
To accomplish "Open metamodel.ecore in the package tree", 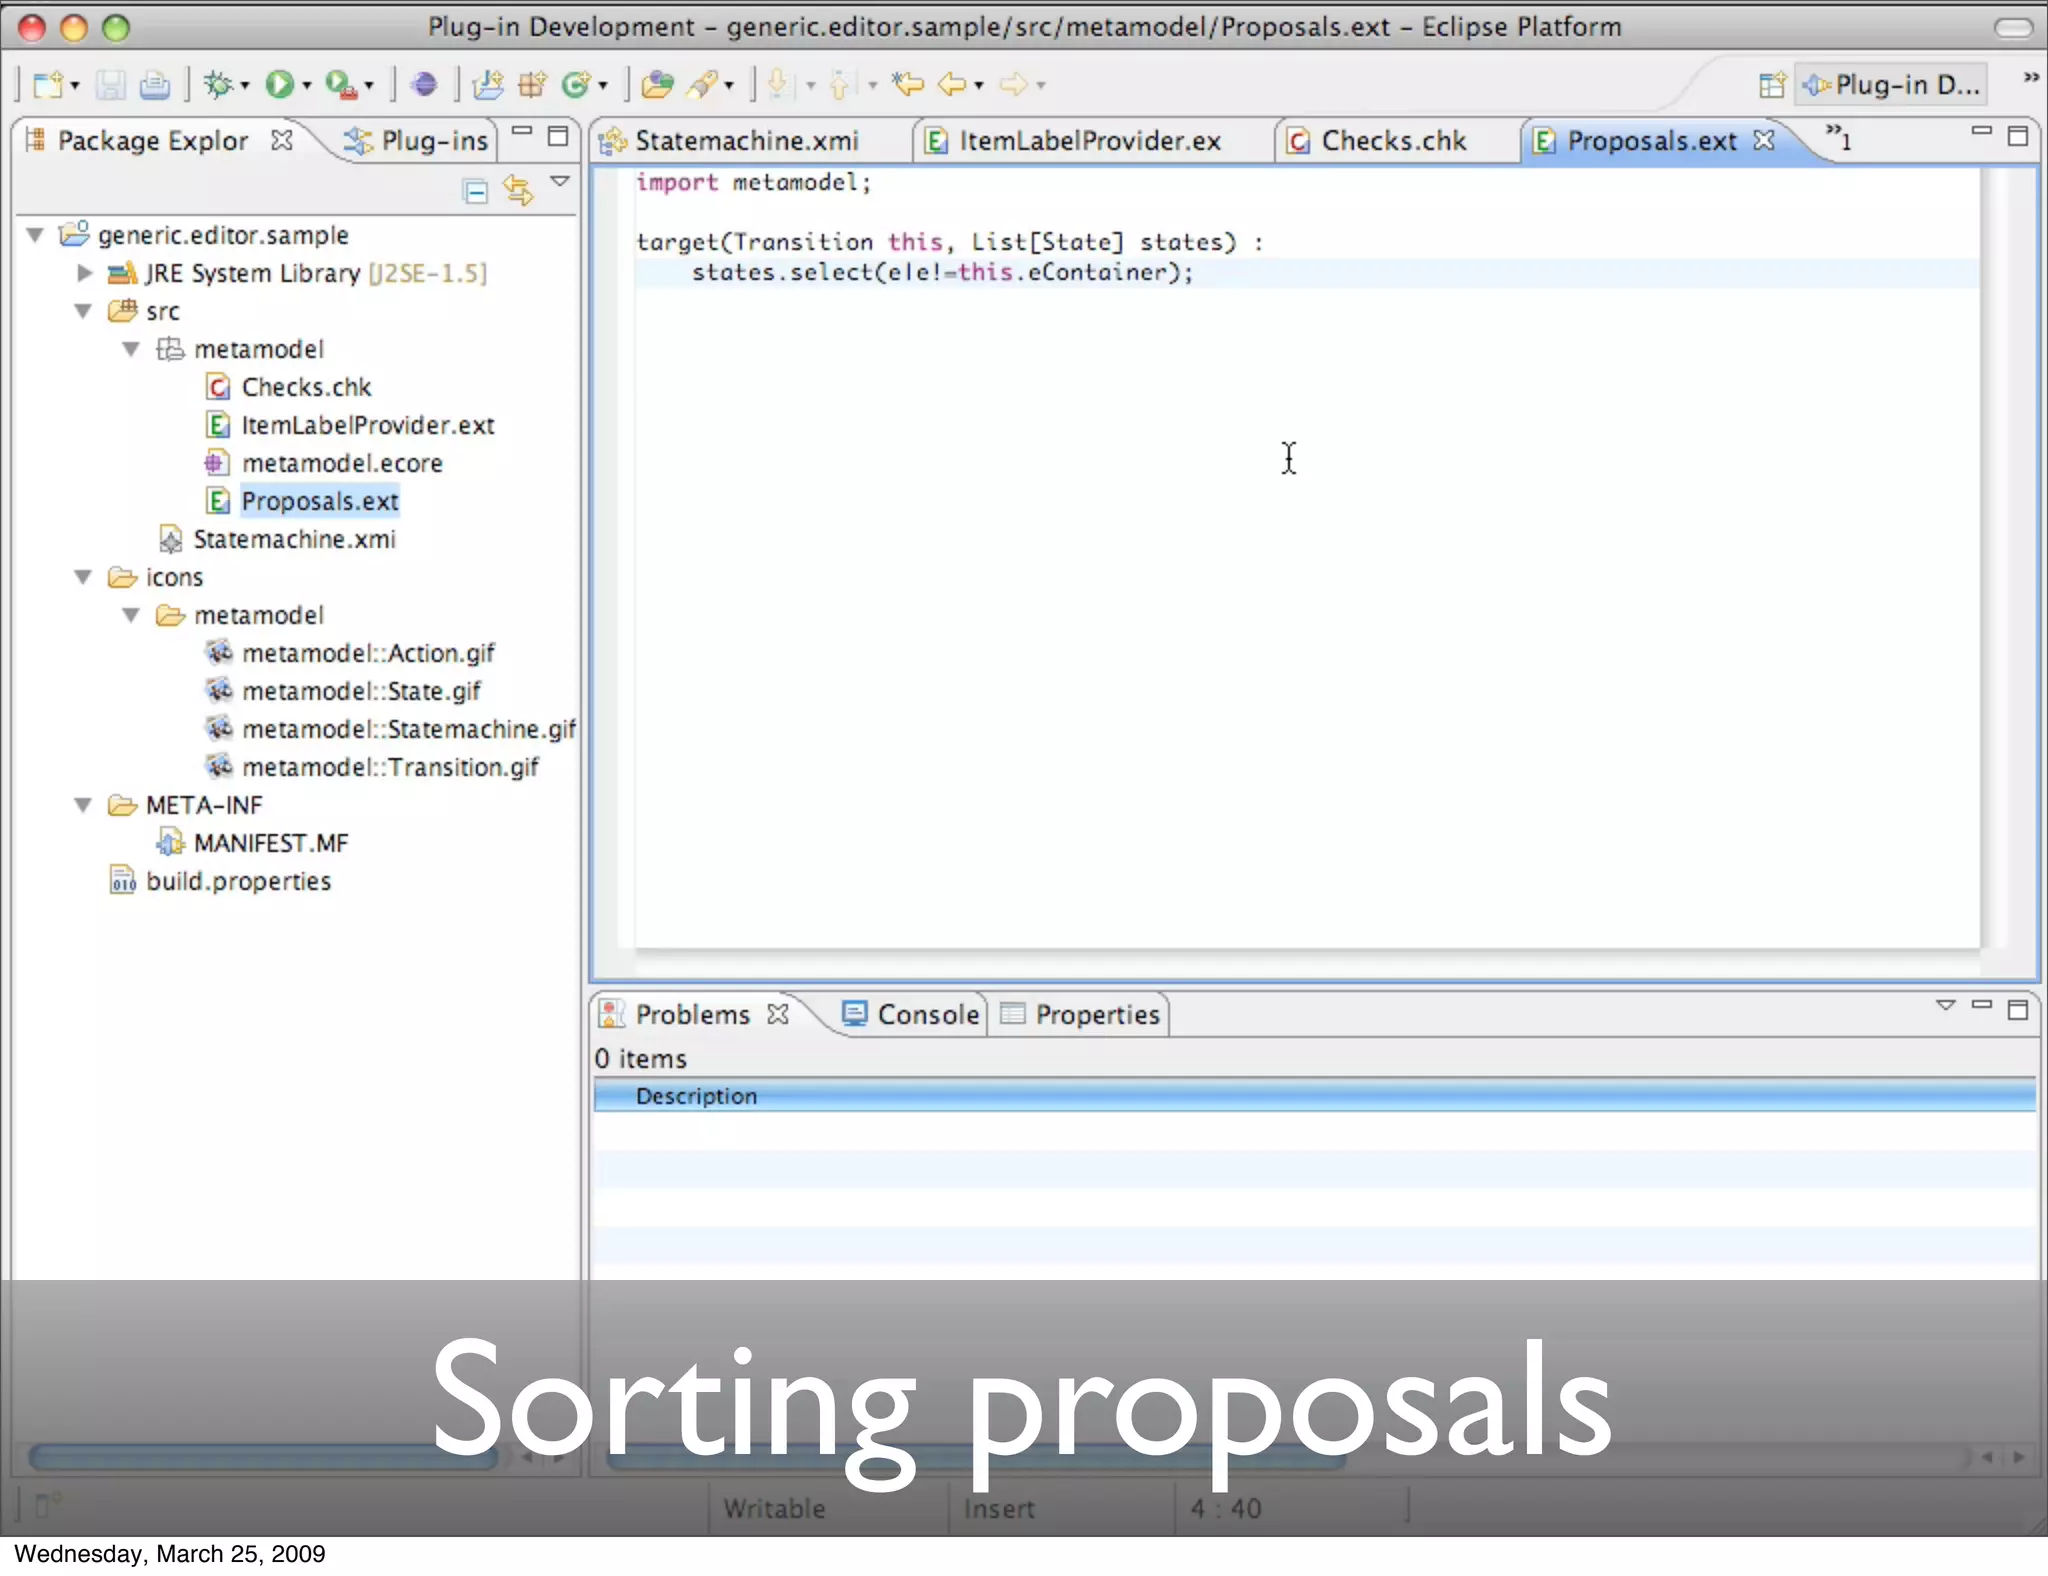I will click(x=341, y=463).
